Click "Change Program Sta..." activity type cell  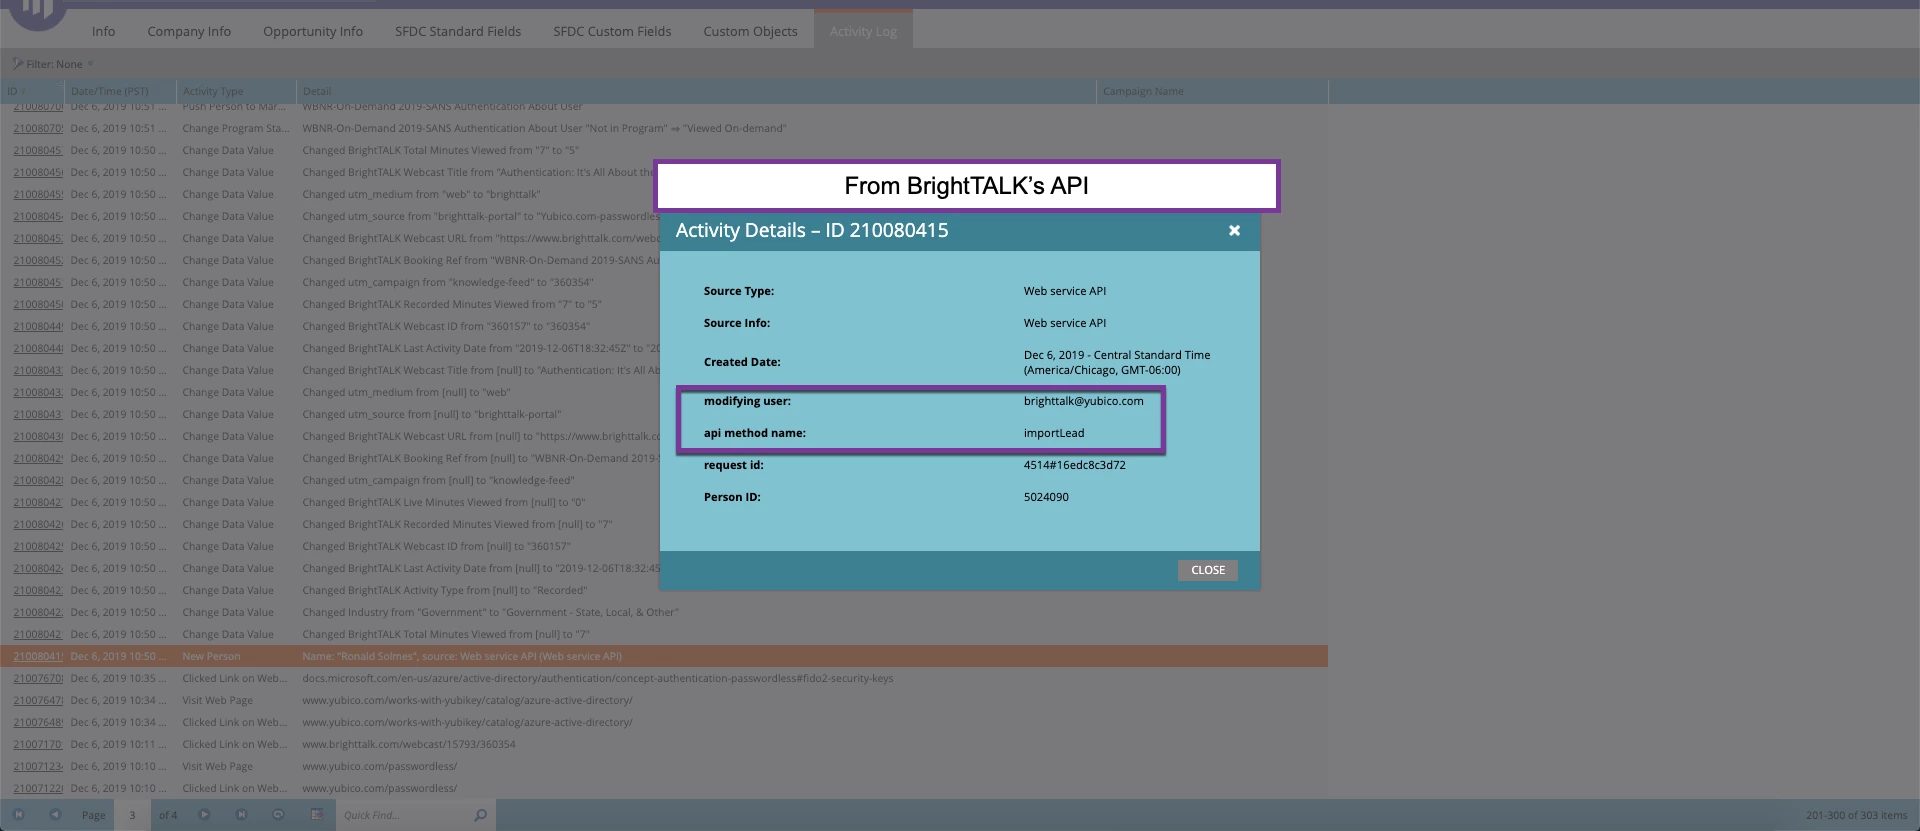[235, 128]
